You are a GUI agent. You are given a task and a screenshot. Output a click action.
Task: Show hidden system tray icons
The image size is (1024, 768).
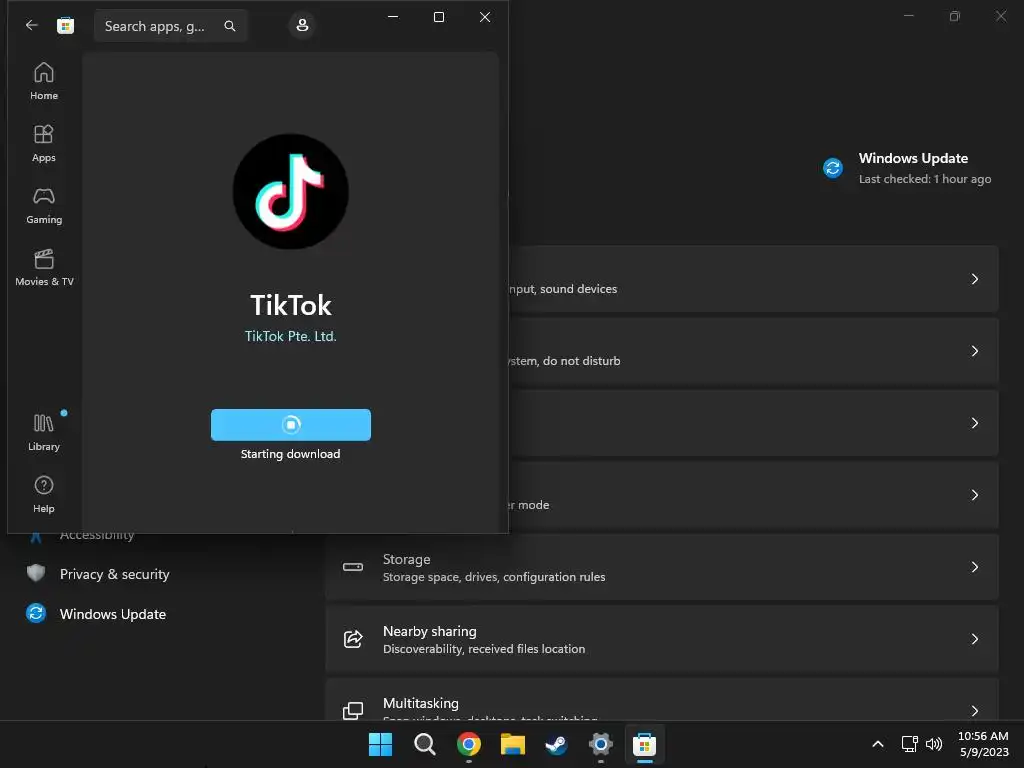point(878,744)
